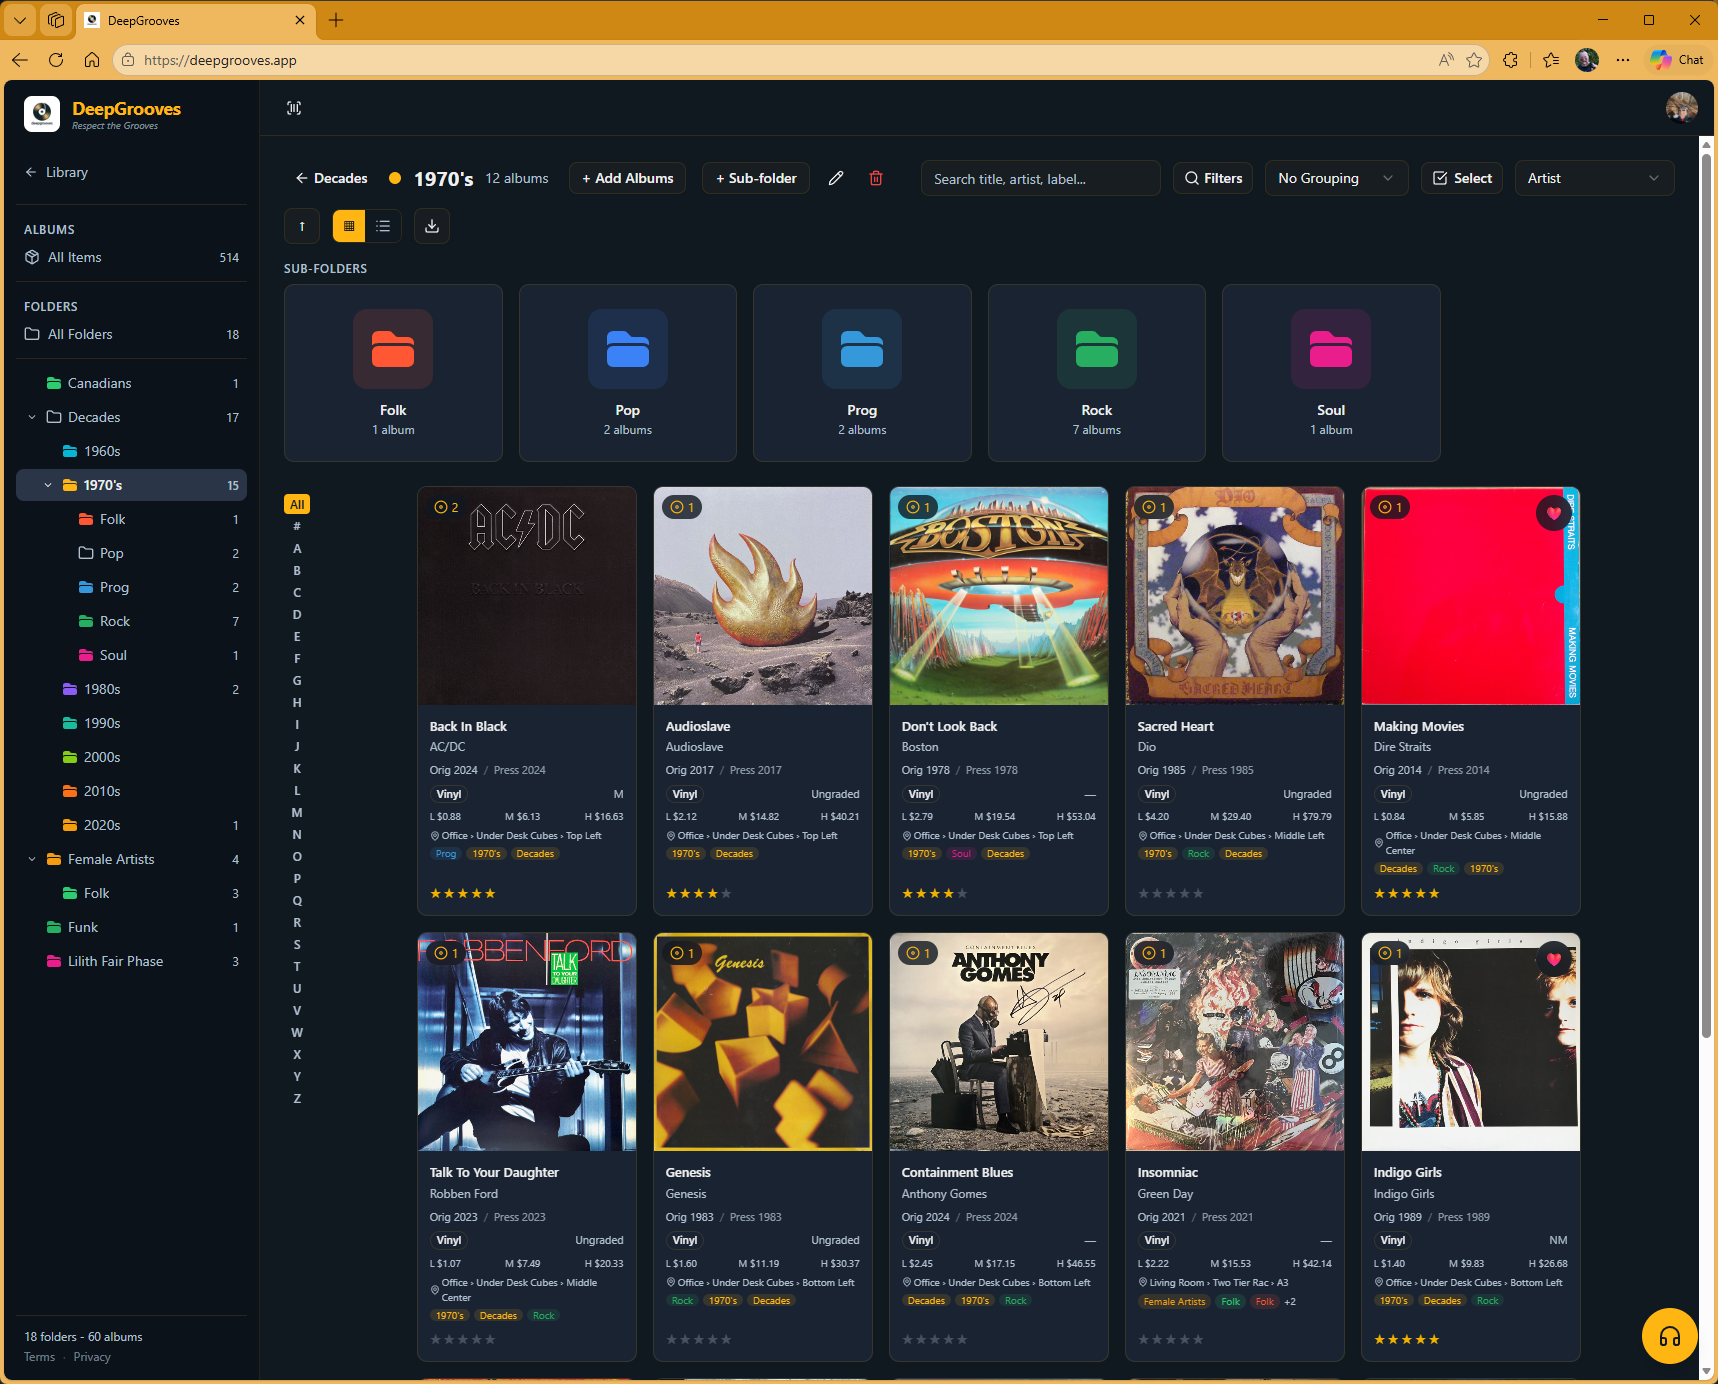Enable Select mode
Viewport: 1718px width, 1384px height.
coord(1462,178)
